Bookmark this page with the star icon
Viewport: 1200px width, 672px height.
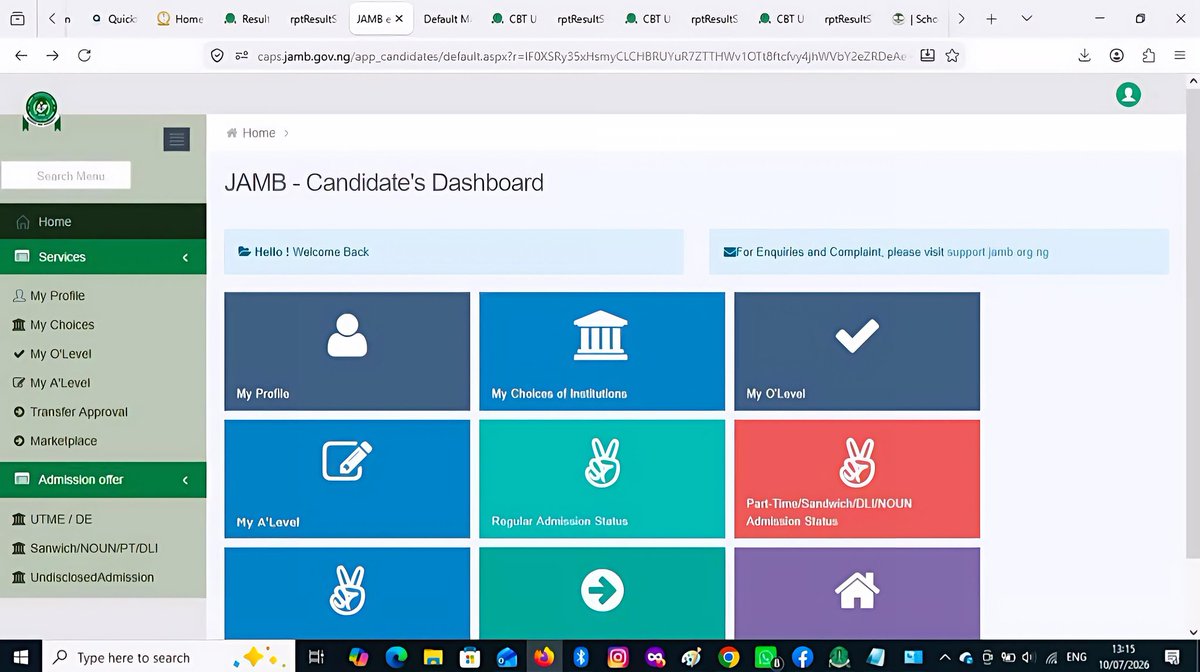[952, 56]
